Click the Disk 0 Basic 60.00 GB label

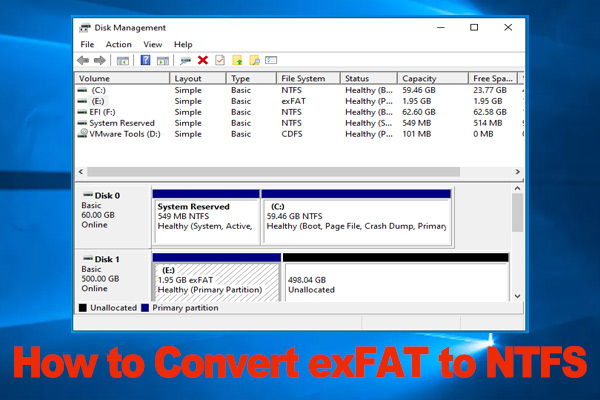tap(112, 216)
